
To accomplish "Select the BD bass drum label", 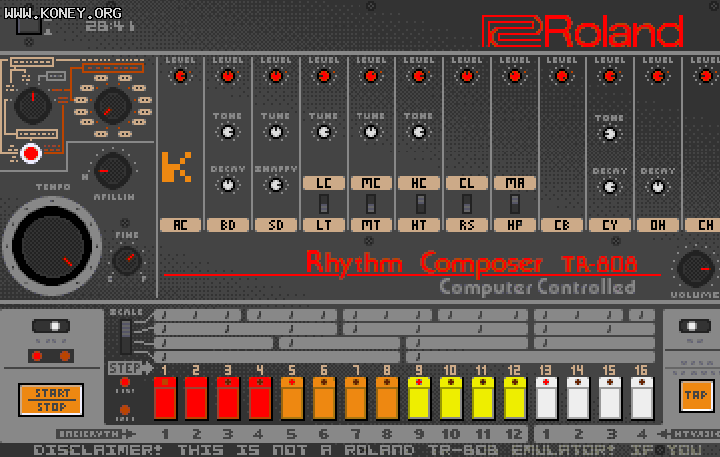I will [228, 225].
